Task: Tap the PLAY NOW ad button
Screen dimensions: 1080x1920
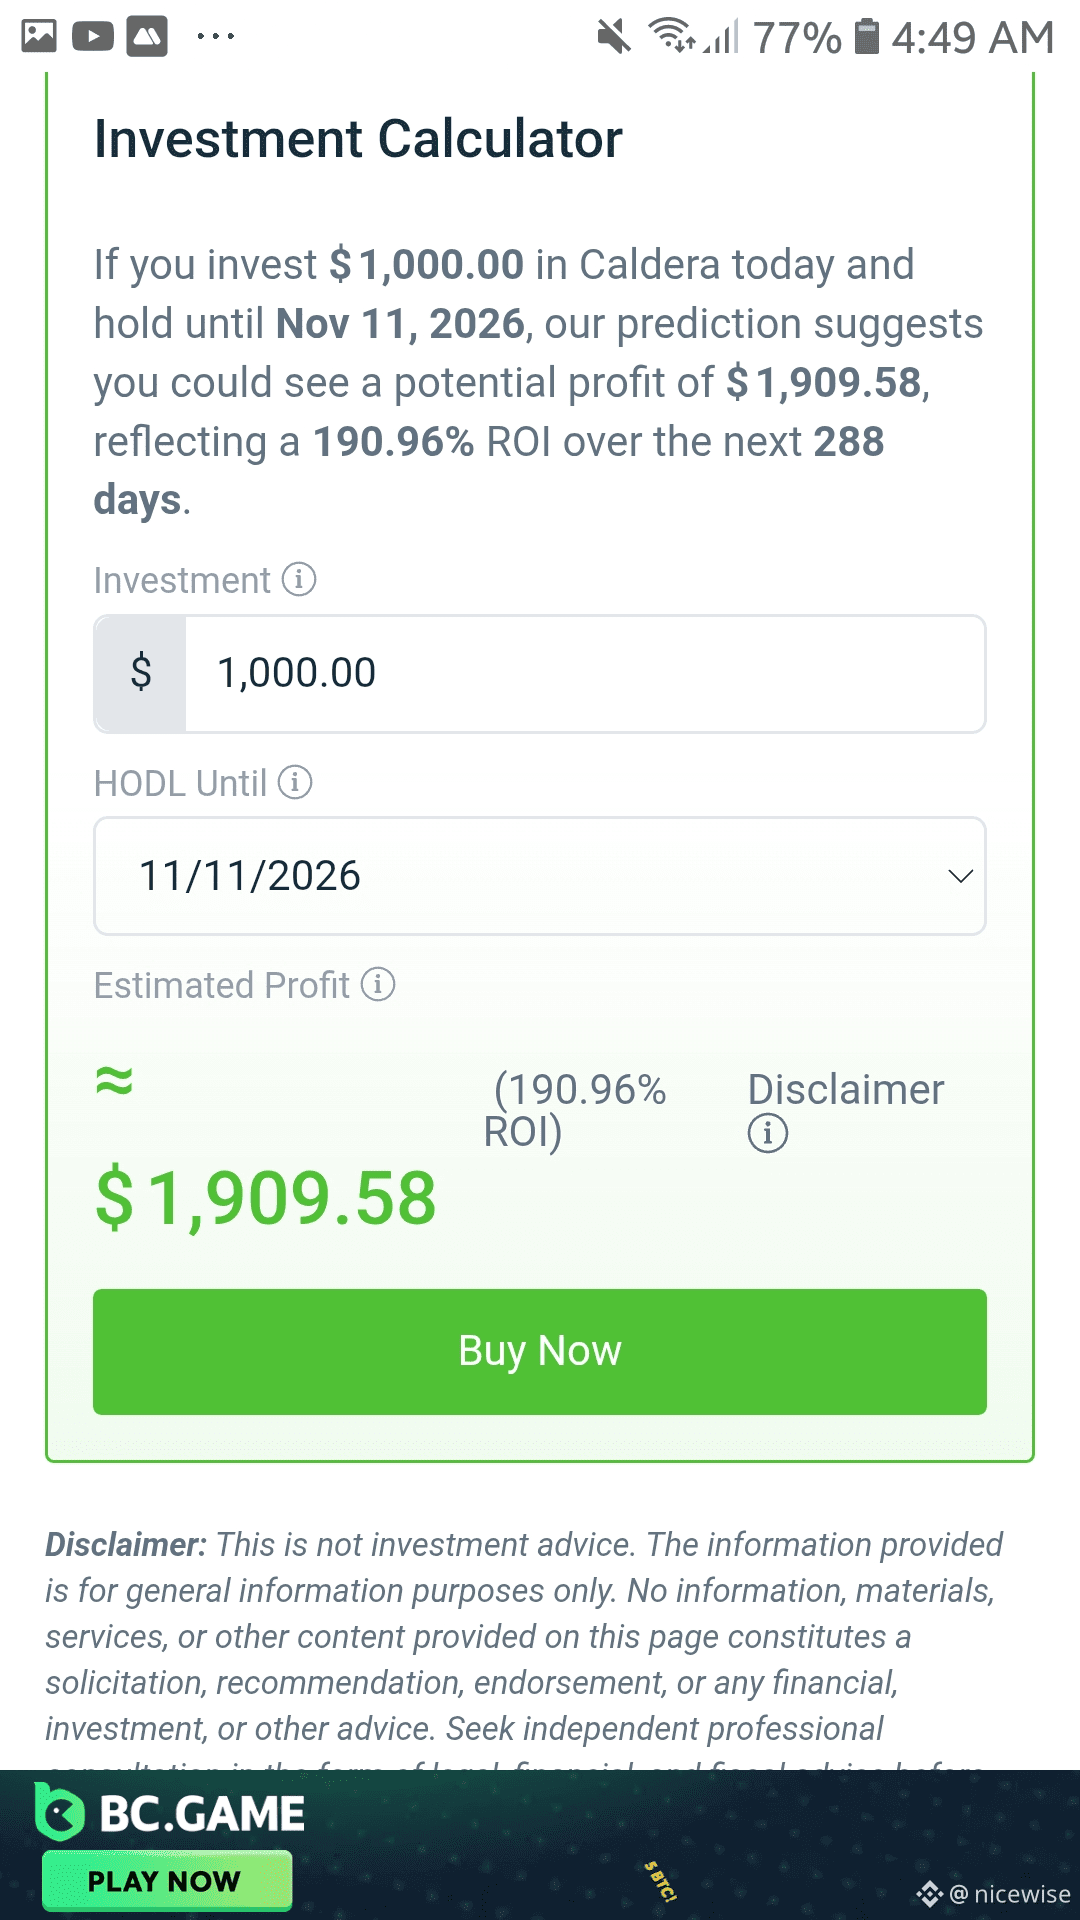Action: [x=167, y=1881]
